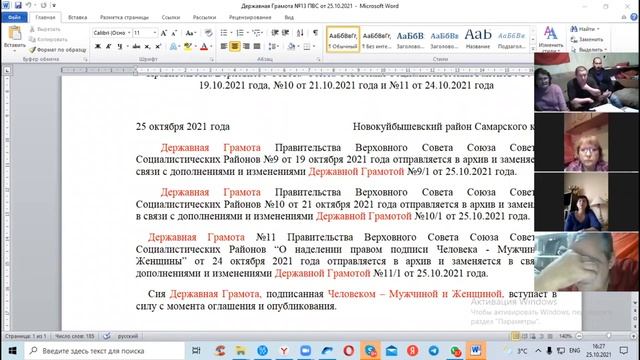Toggle center alignment button
This screenshot has height=360, width=640.
pyautogui.click(x=235, y=46)
